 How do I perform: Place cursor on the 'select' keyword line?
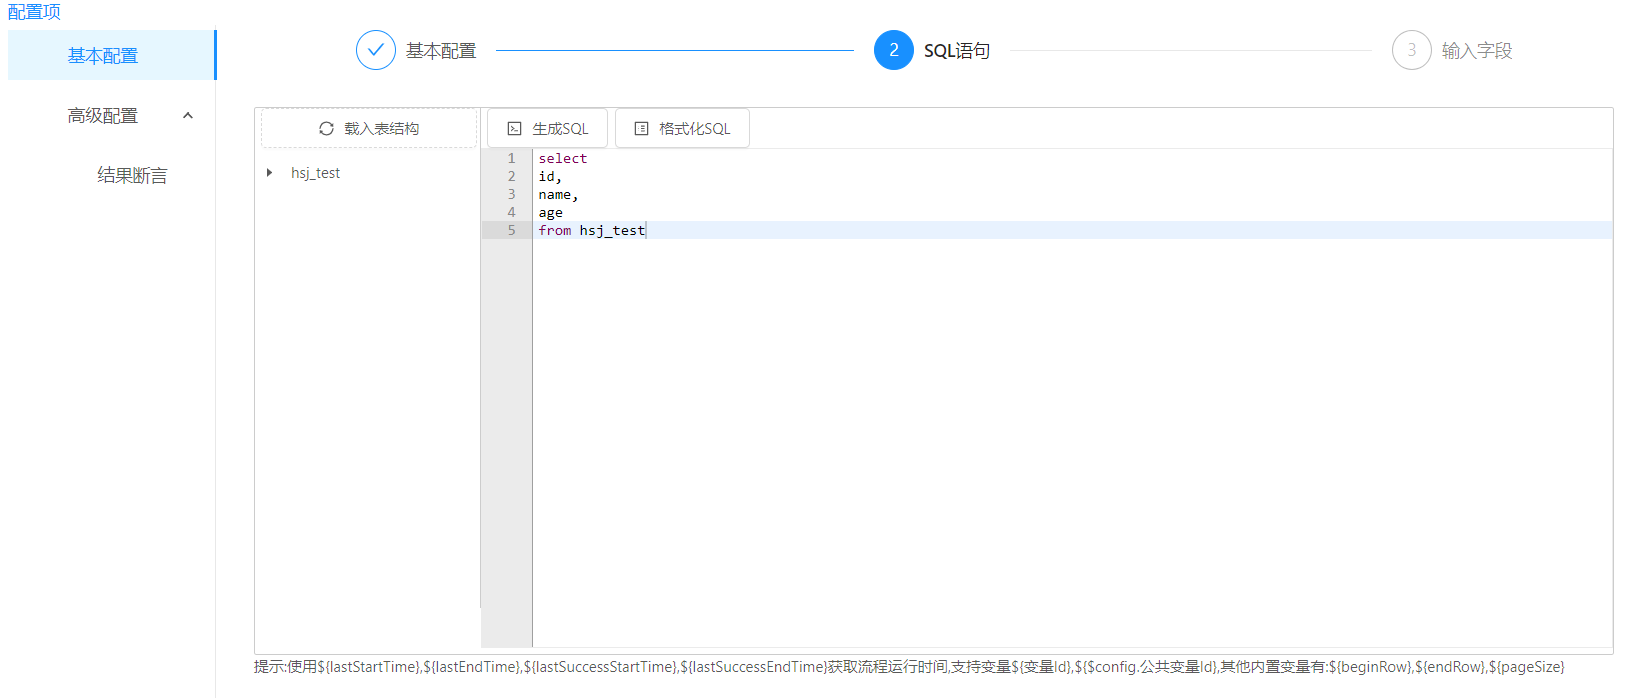click(x=563, y=159)
